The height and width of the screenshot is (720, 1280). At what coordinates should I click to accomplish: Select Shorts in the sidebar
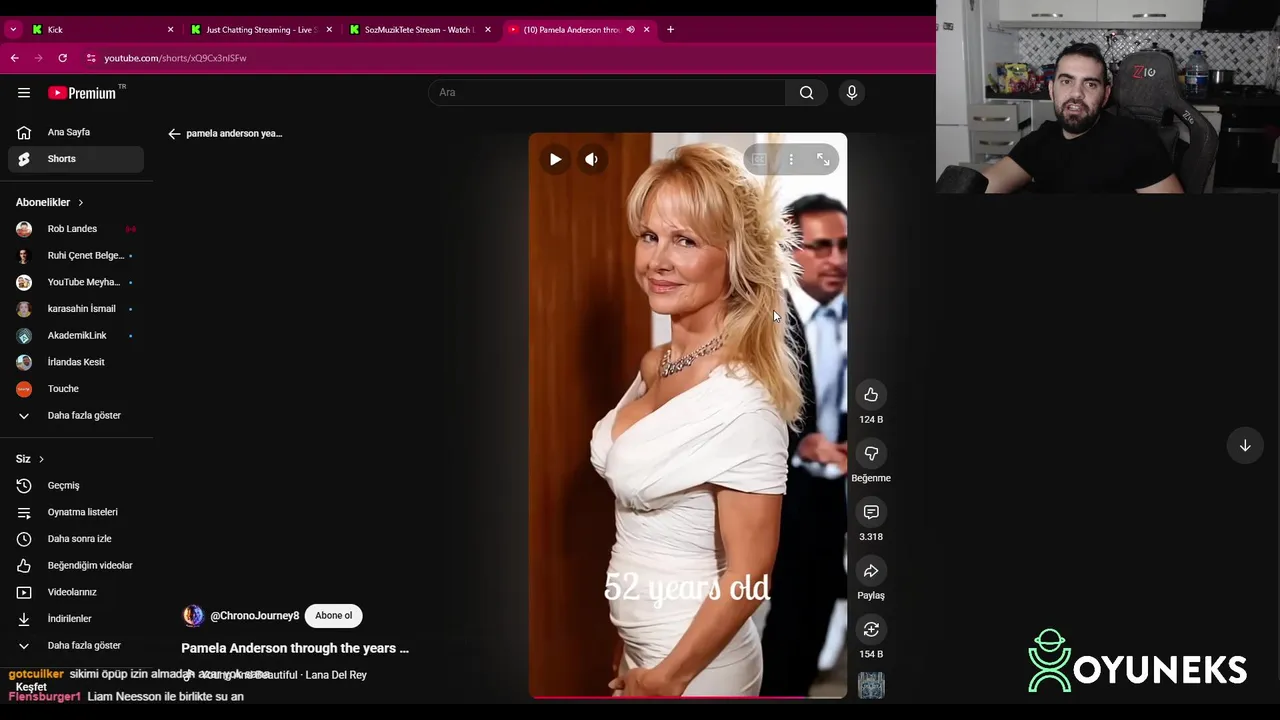tap(76, 159)
